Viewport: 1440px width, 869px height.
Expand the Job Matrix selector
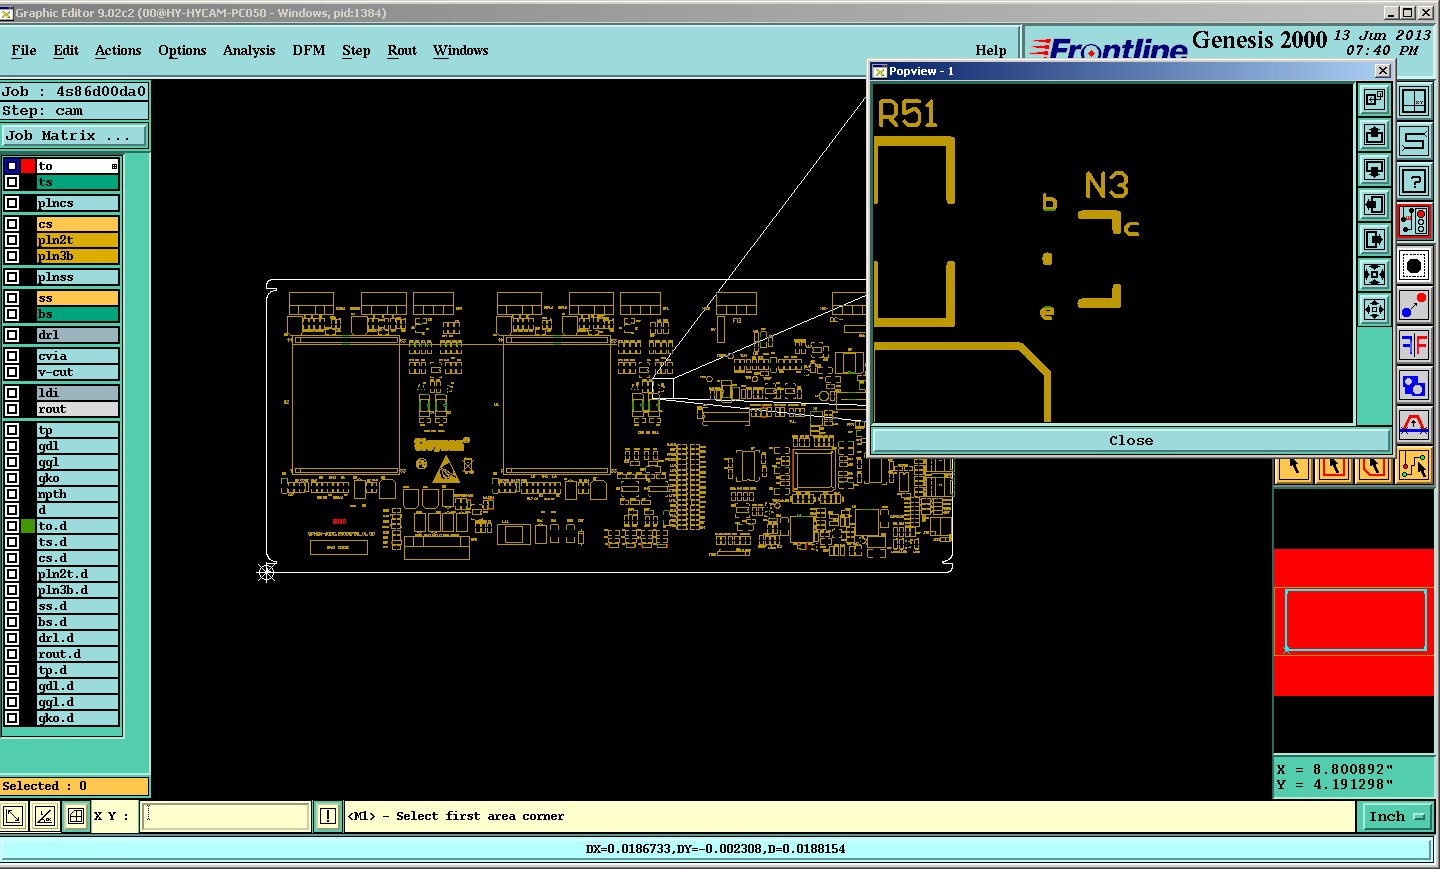pyautogui.click(x=74, y=136)
